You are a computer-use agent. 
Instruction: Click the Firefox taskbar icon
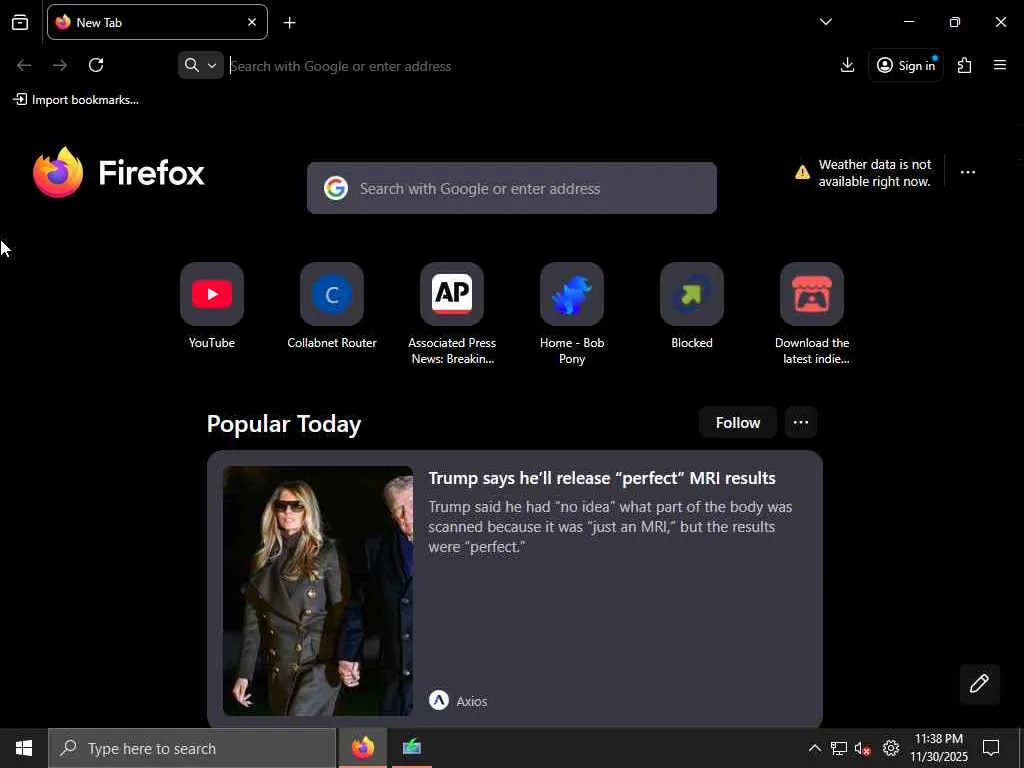click(363, 748)
